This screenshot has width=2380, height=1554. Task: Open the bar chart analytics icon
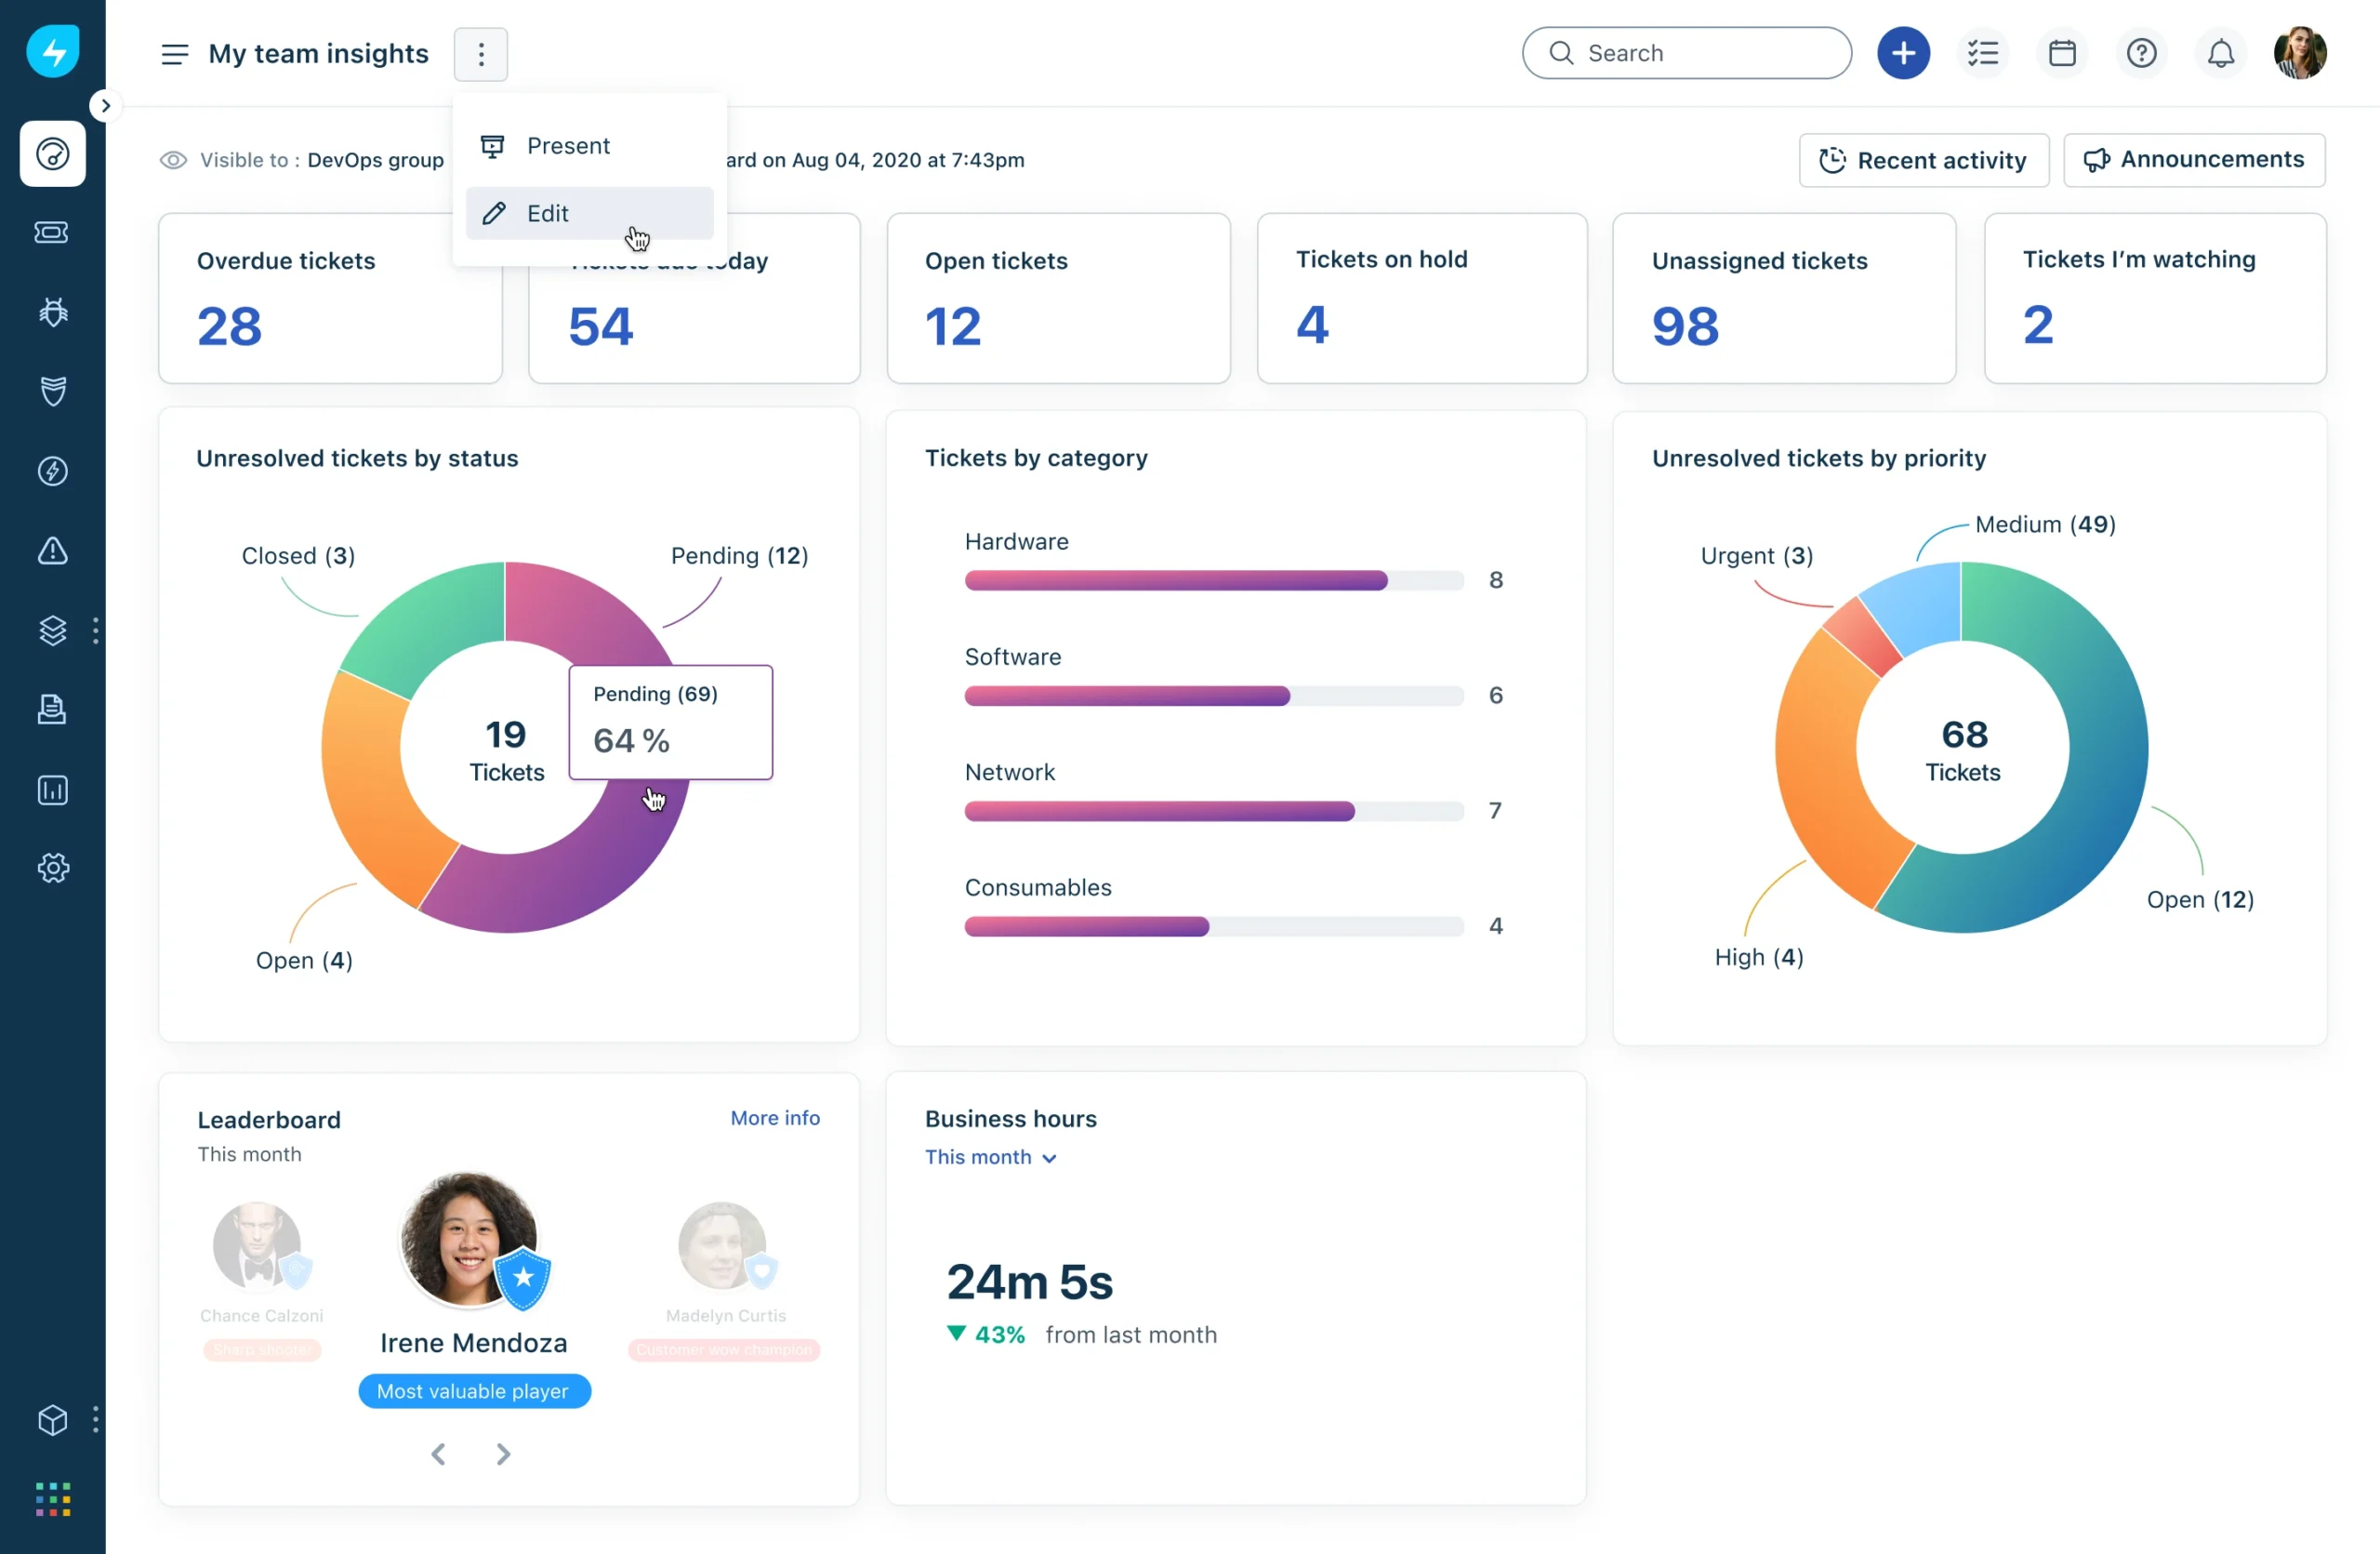[52, 790]
